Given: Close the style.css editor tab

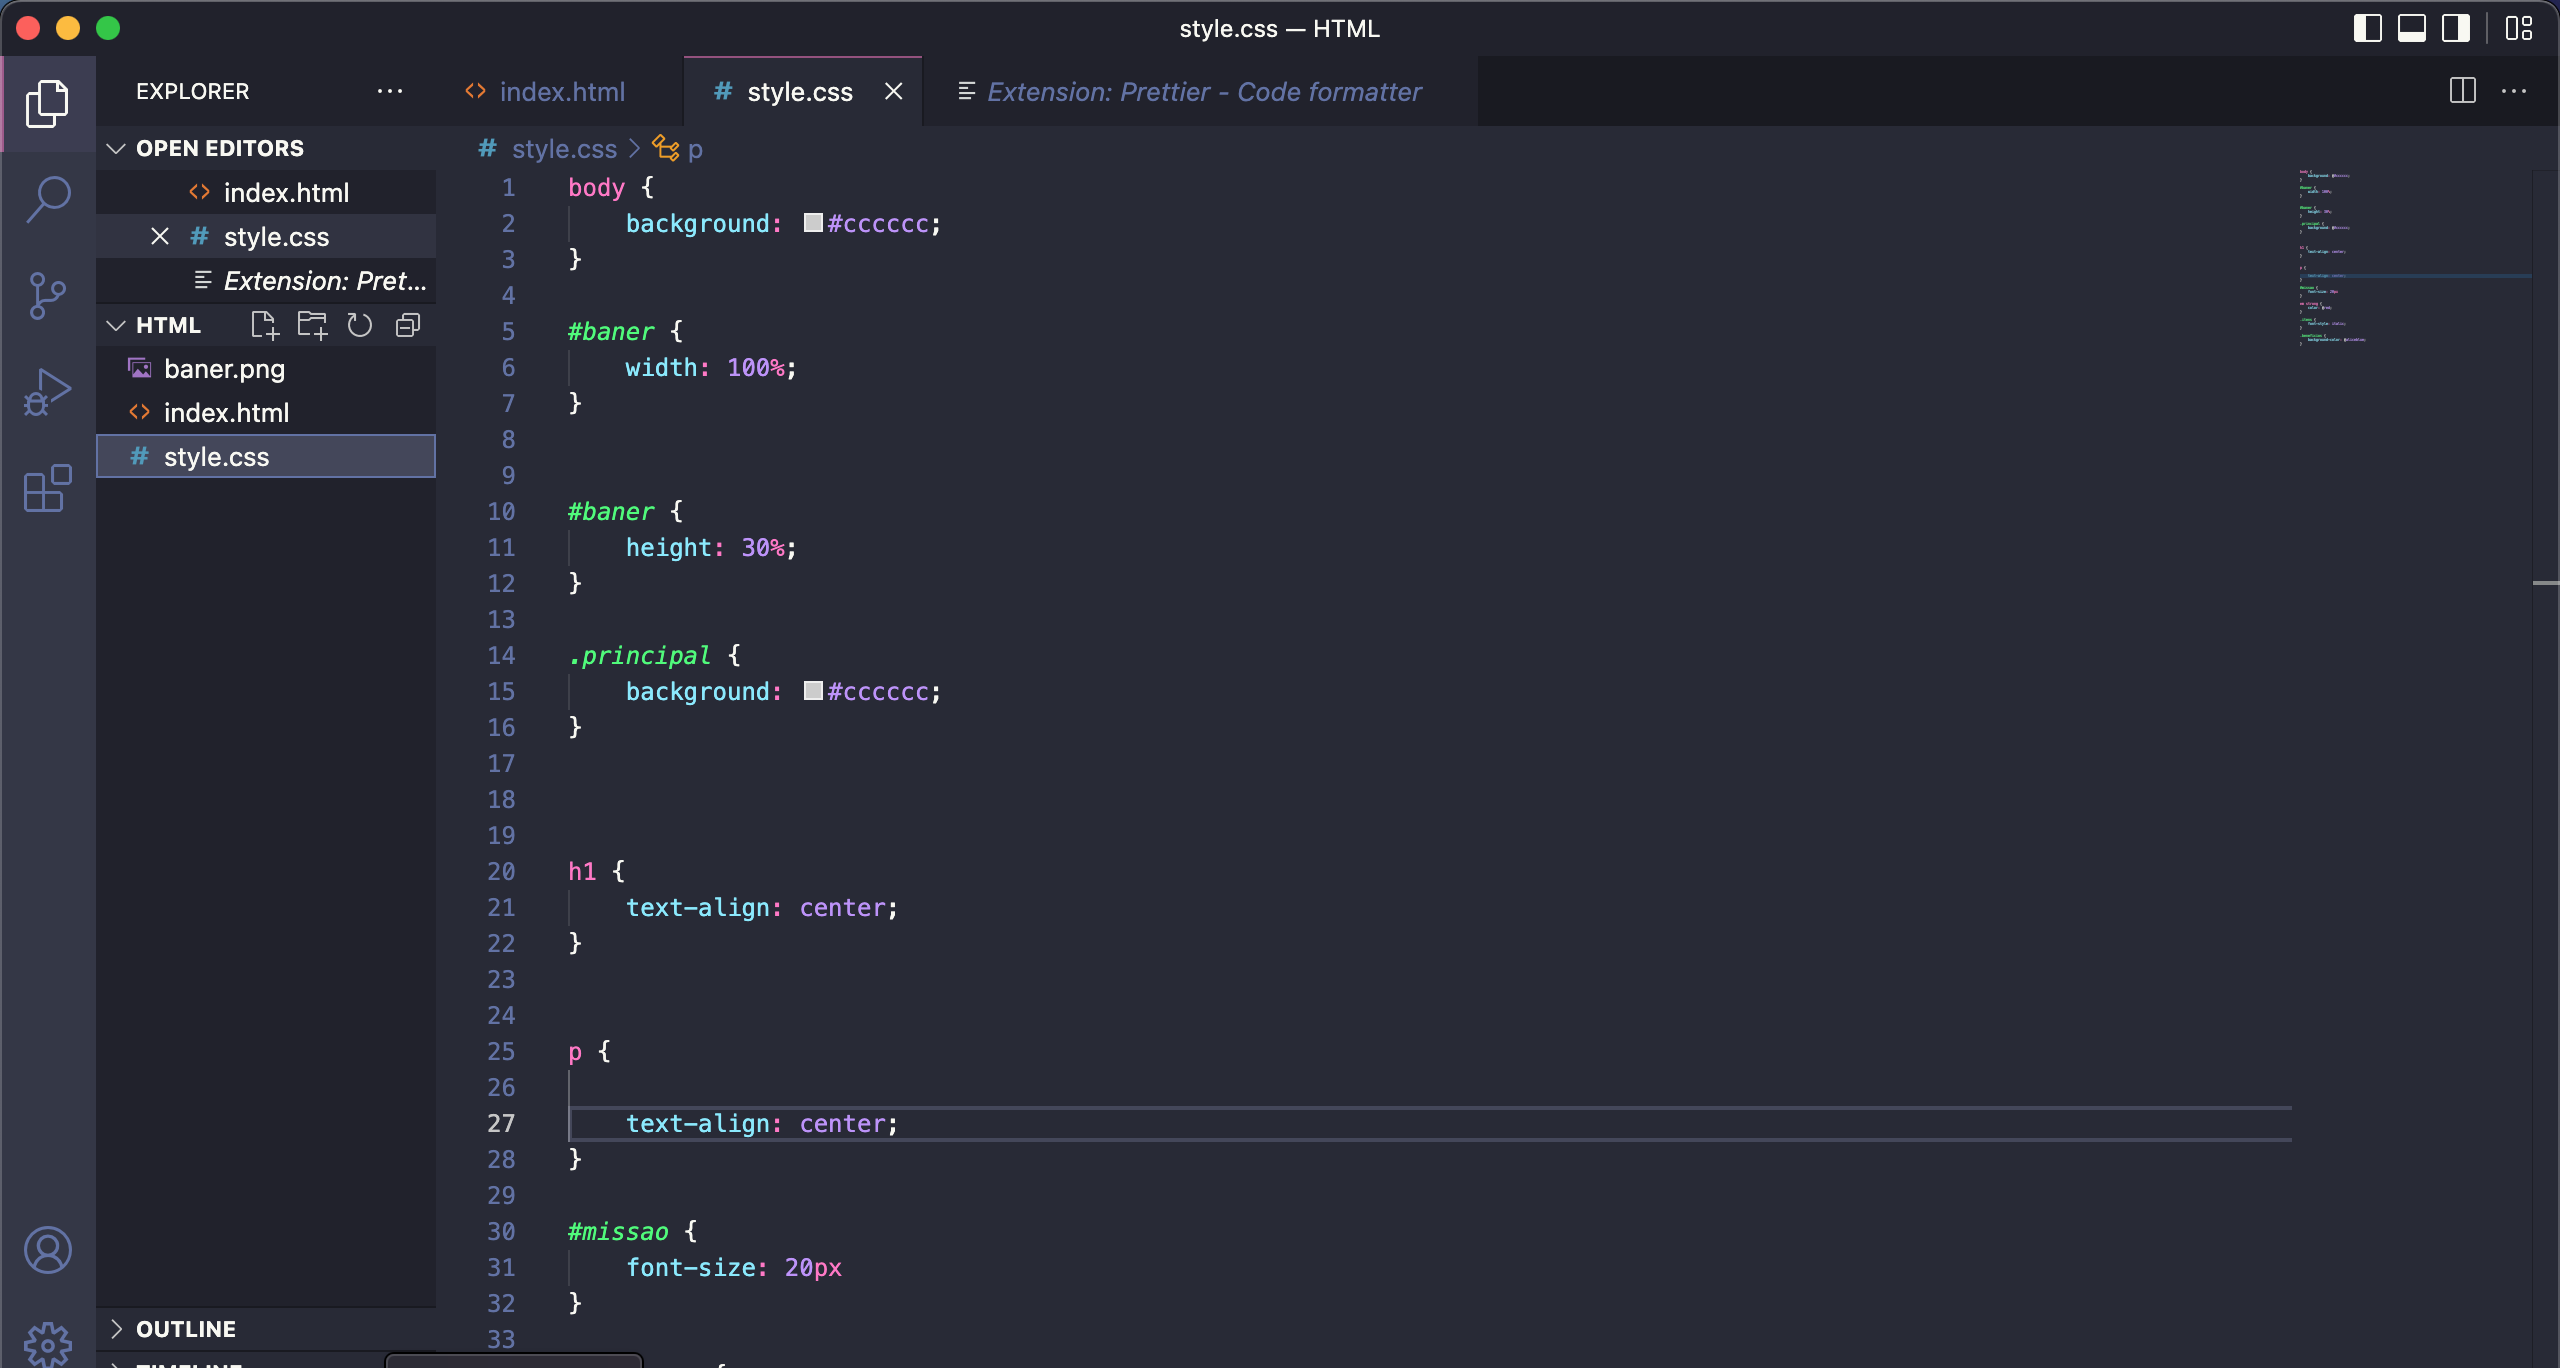Looking at the screenshot, I should click(894, 91).
